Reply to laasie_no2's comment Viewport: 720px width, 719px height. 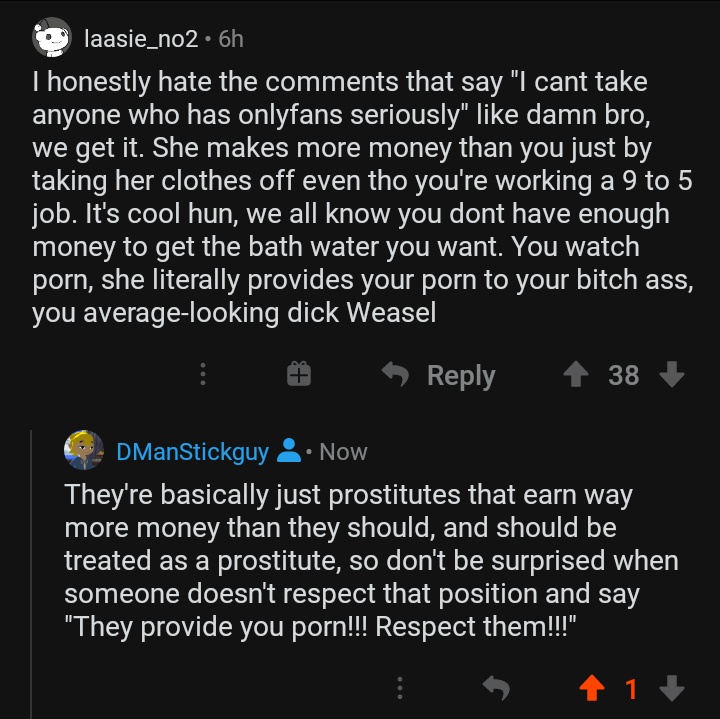(439, 375)
